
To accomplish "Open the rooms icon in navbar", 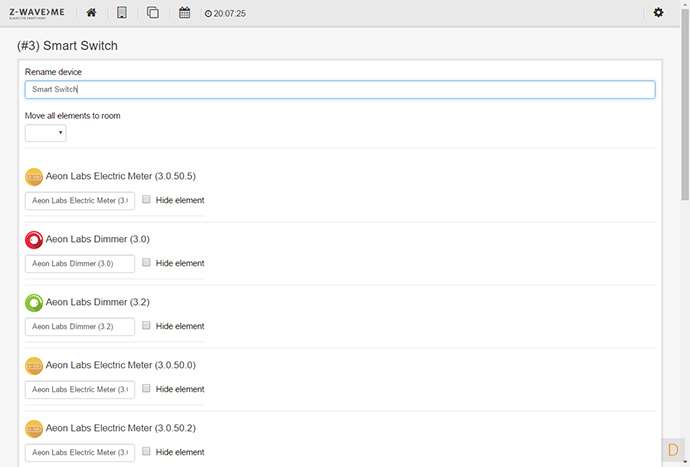I will pos(122,13).
